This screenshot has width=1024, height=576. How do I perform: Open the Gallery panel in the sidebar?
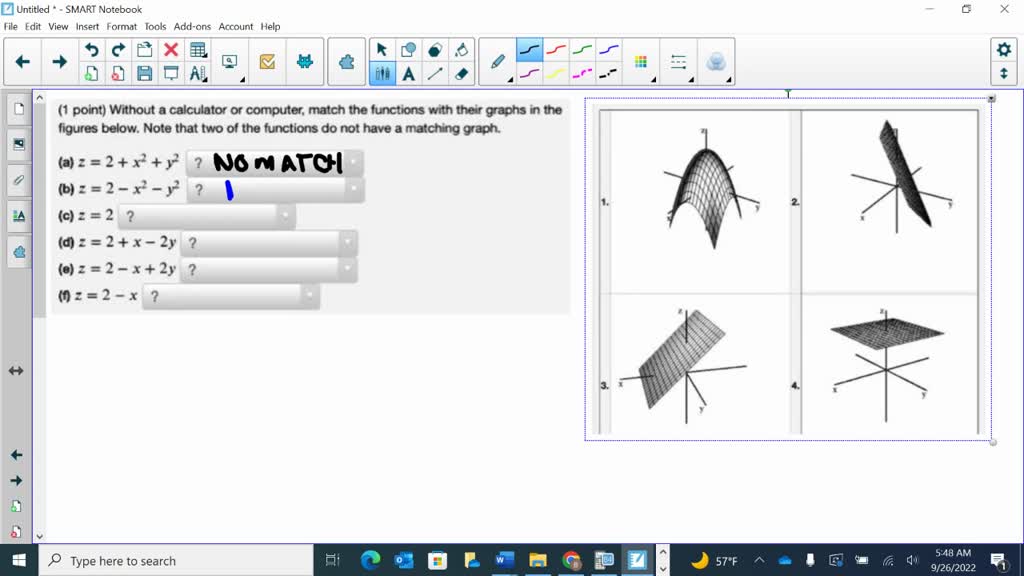point(16,143)
